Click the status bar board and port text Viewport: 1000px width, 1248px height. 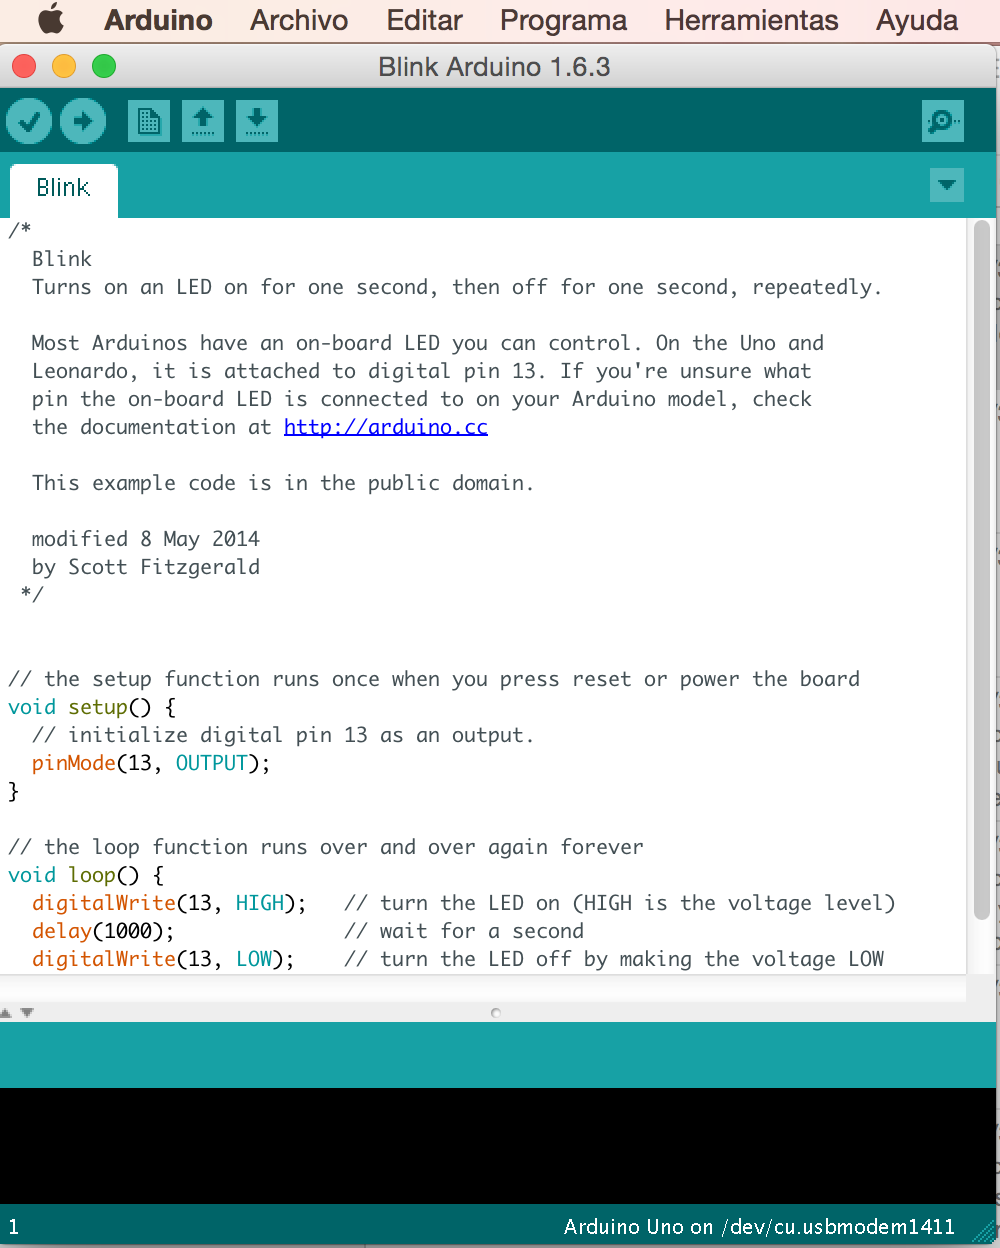coord(759,1227)
